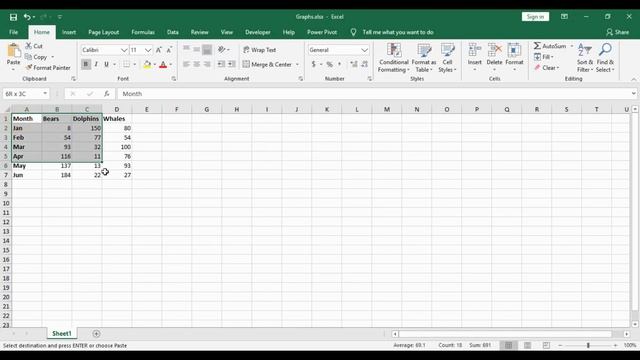Screen dimensions: 640x360
Task: Apply percent style
Action: 329,64
